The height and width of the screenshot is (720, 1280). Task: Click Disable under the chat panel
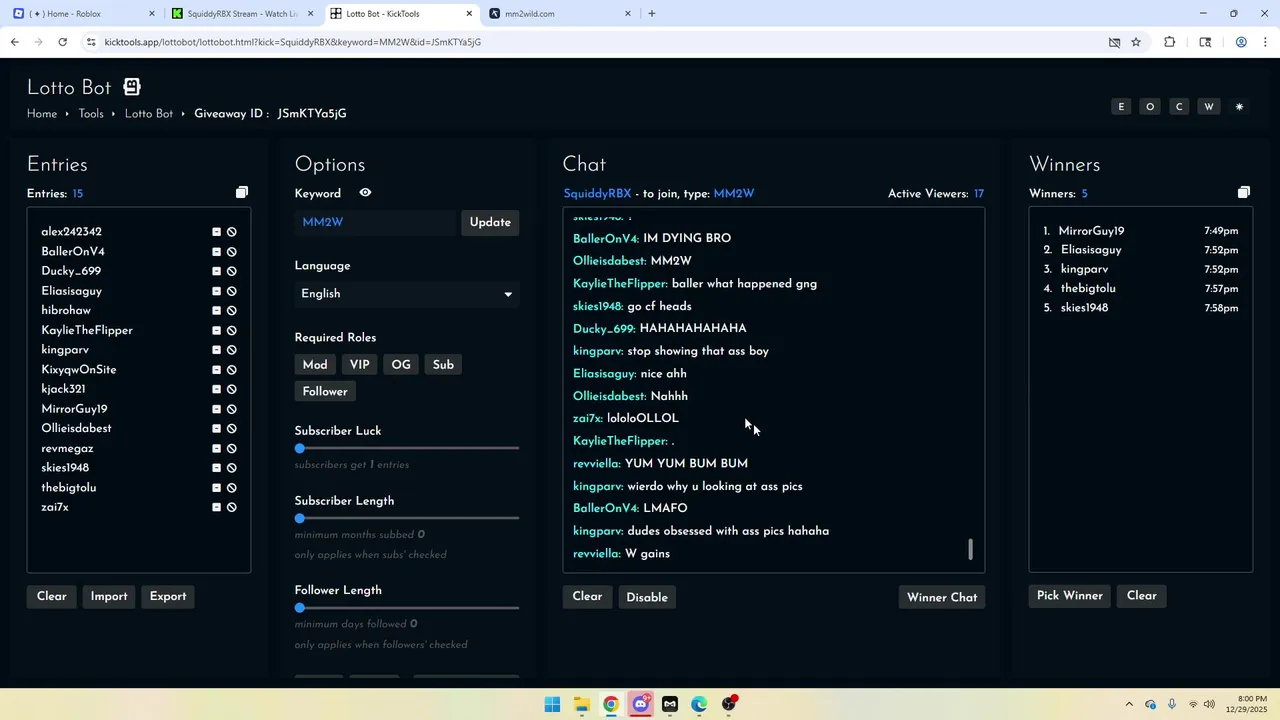[x=647, y=597]
